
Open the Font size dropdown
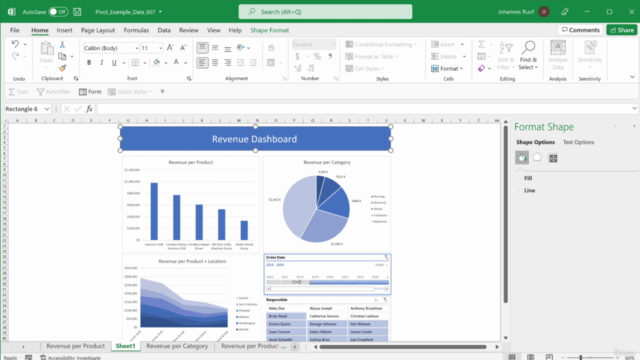(x=160, y=48)
